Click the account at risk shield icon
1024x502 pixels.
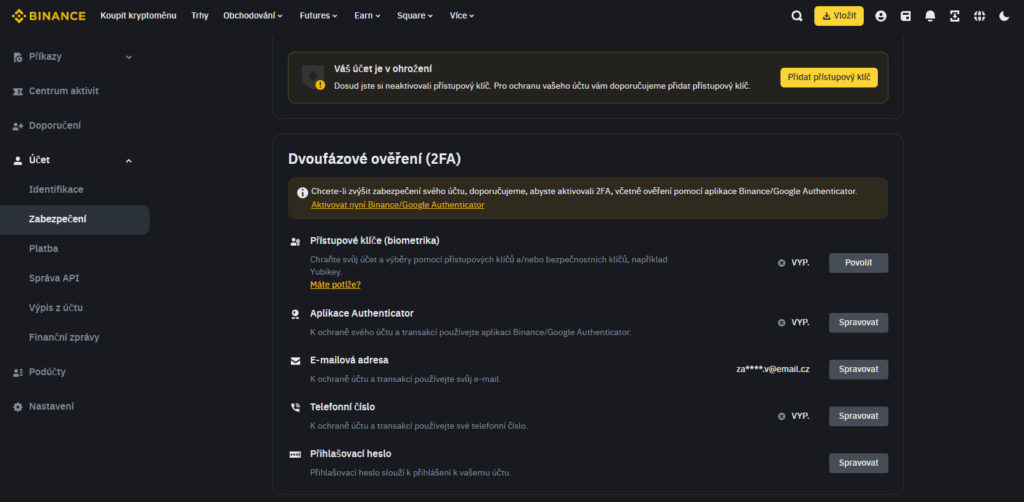pyautogui.click(x=313, y=78)
